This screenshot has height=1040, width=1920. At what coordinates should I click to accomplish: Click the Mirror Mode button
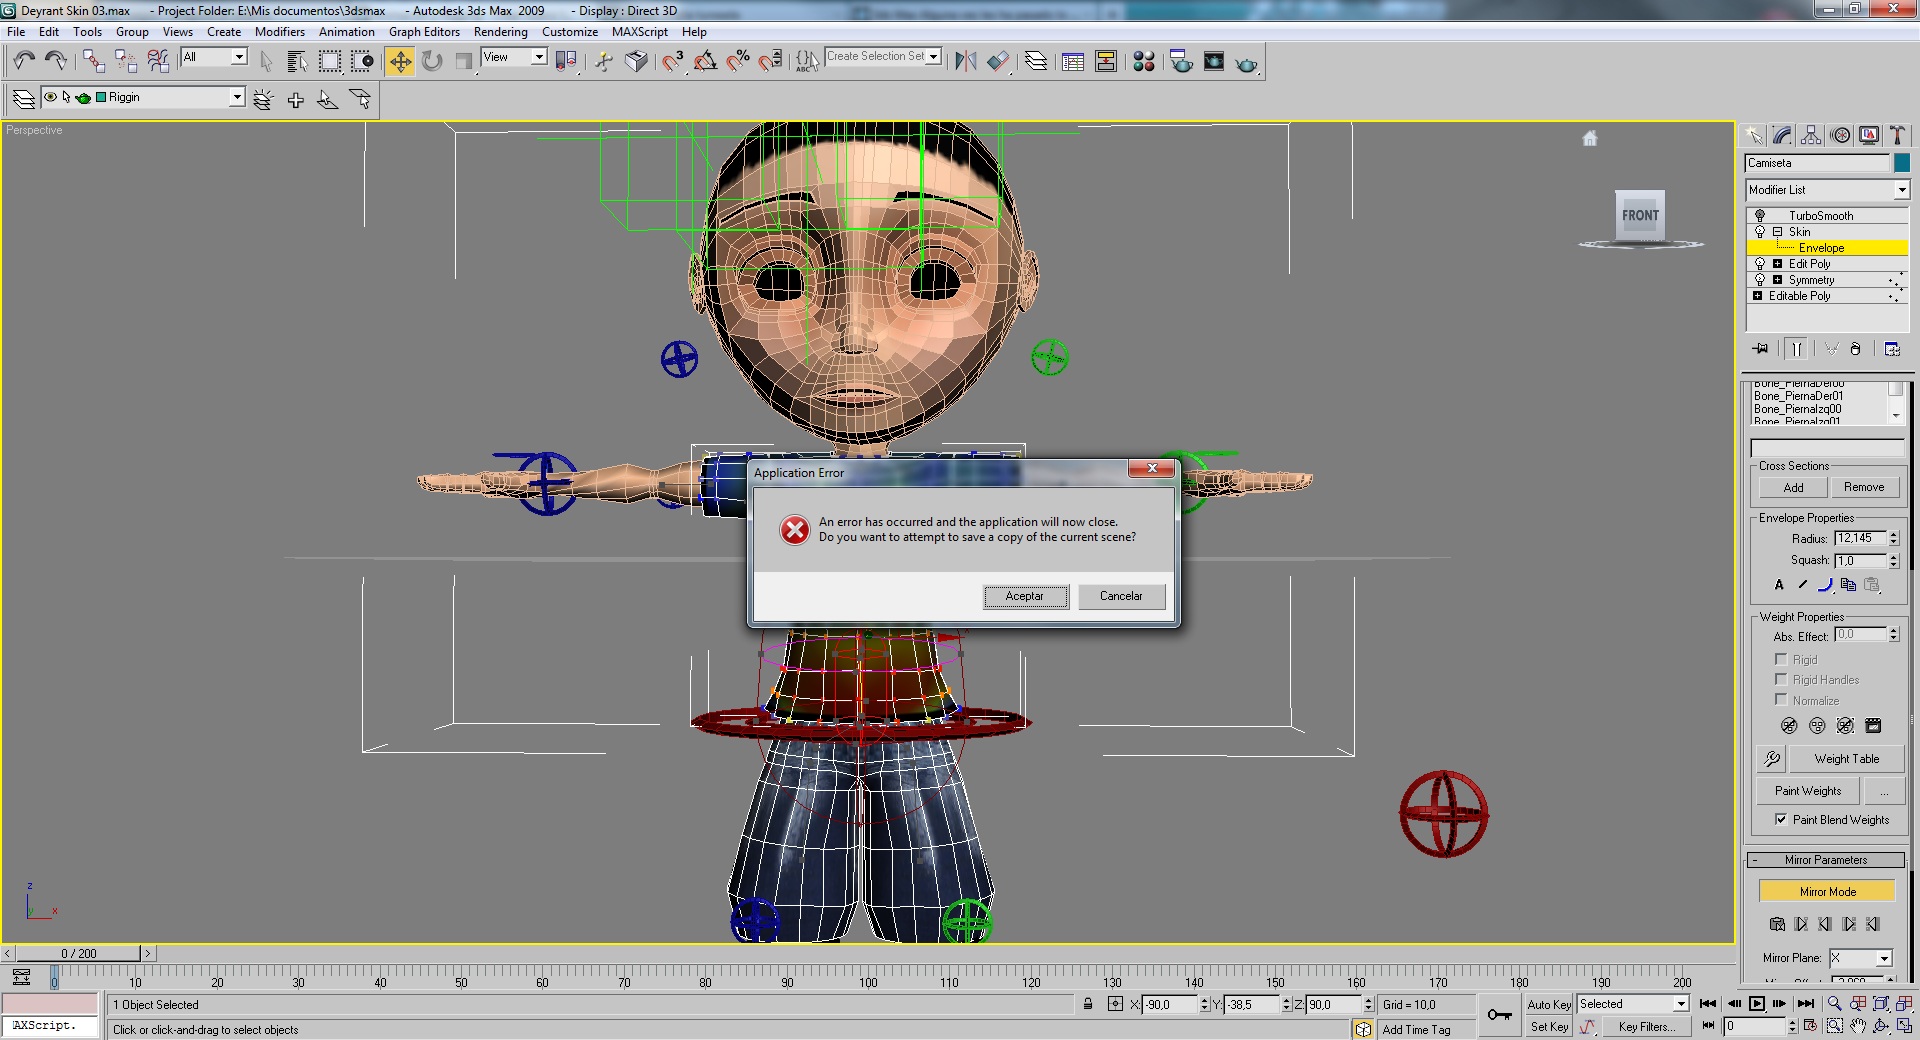point(1827,892)
